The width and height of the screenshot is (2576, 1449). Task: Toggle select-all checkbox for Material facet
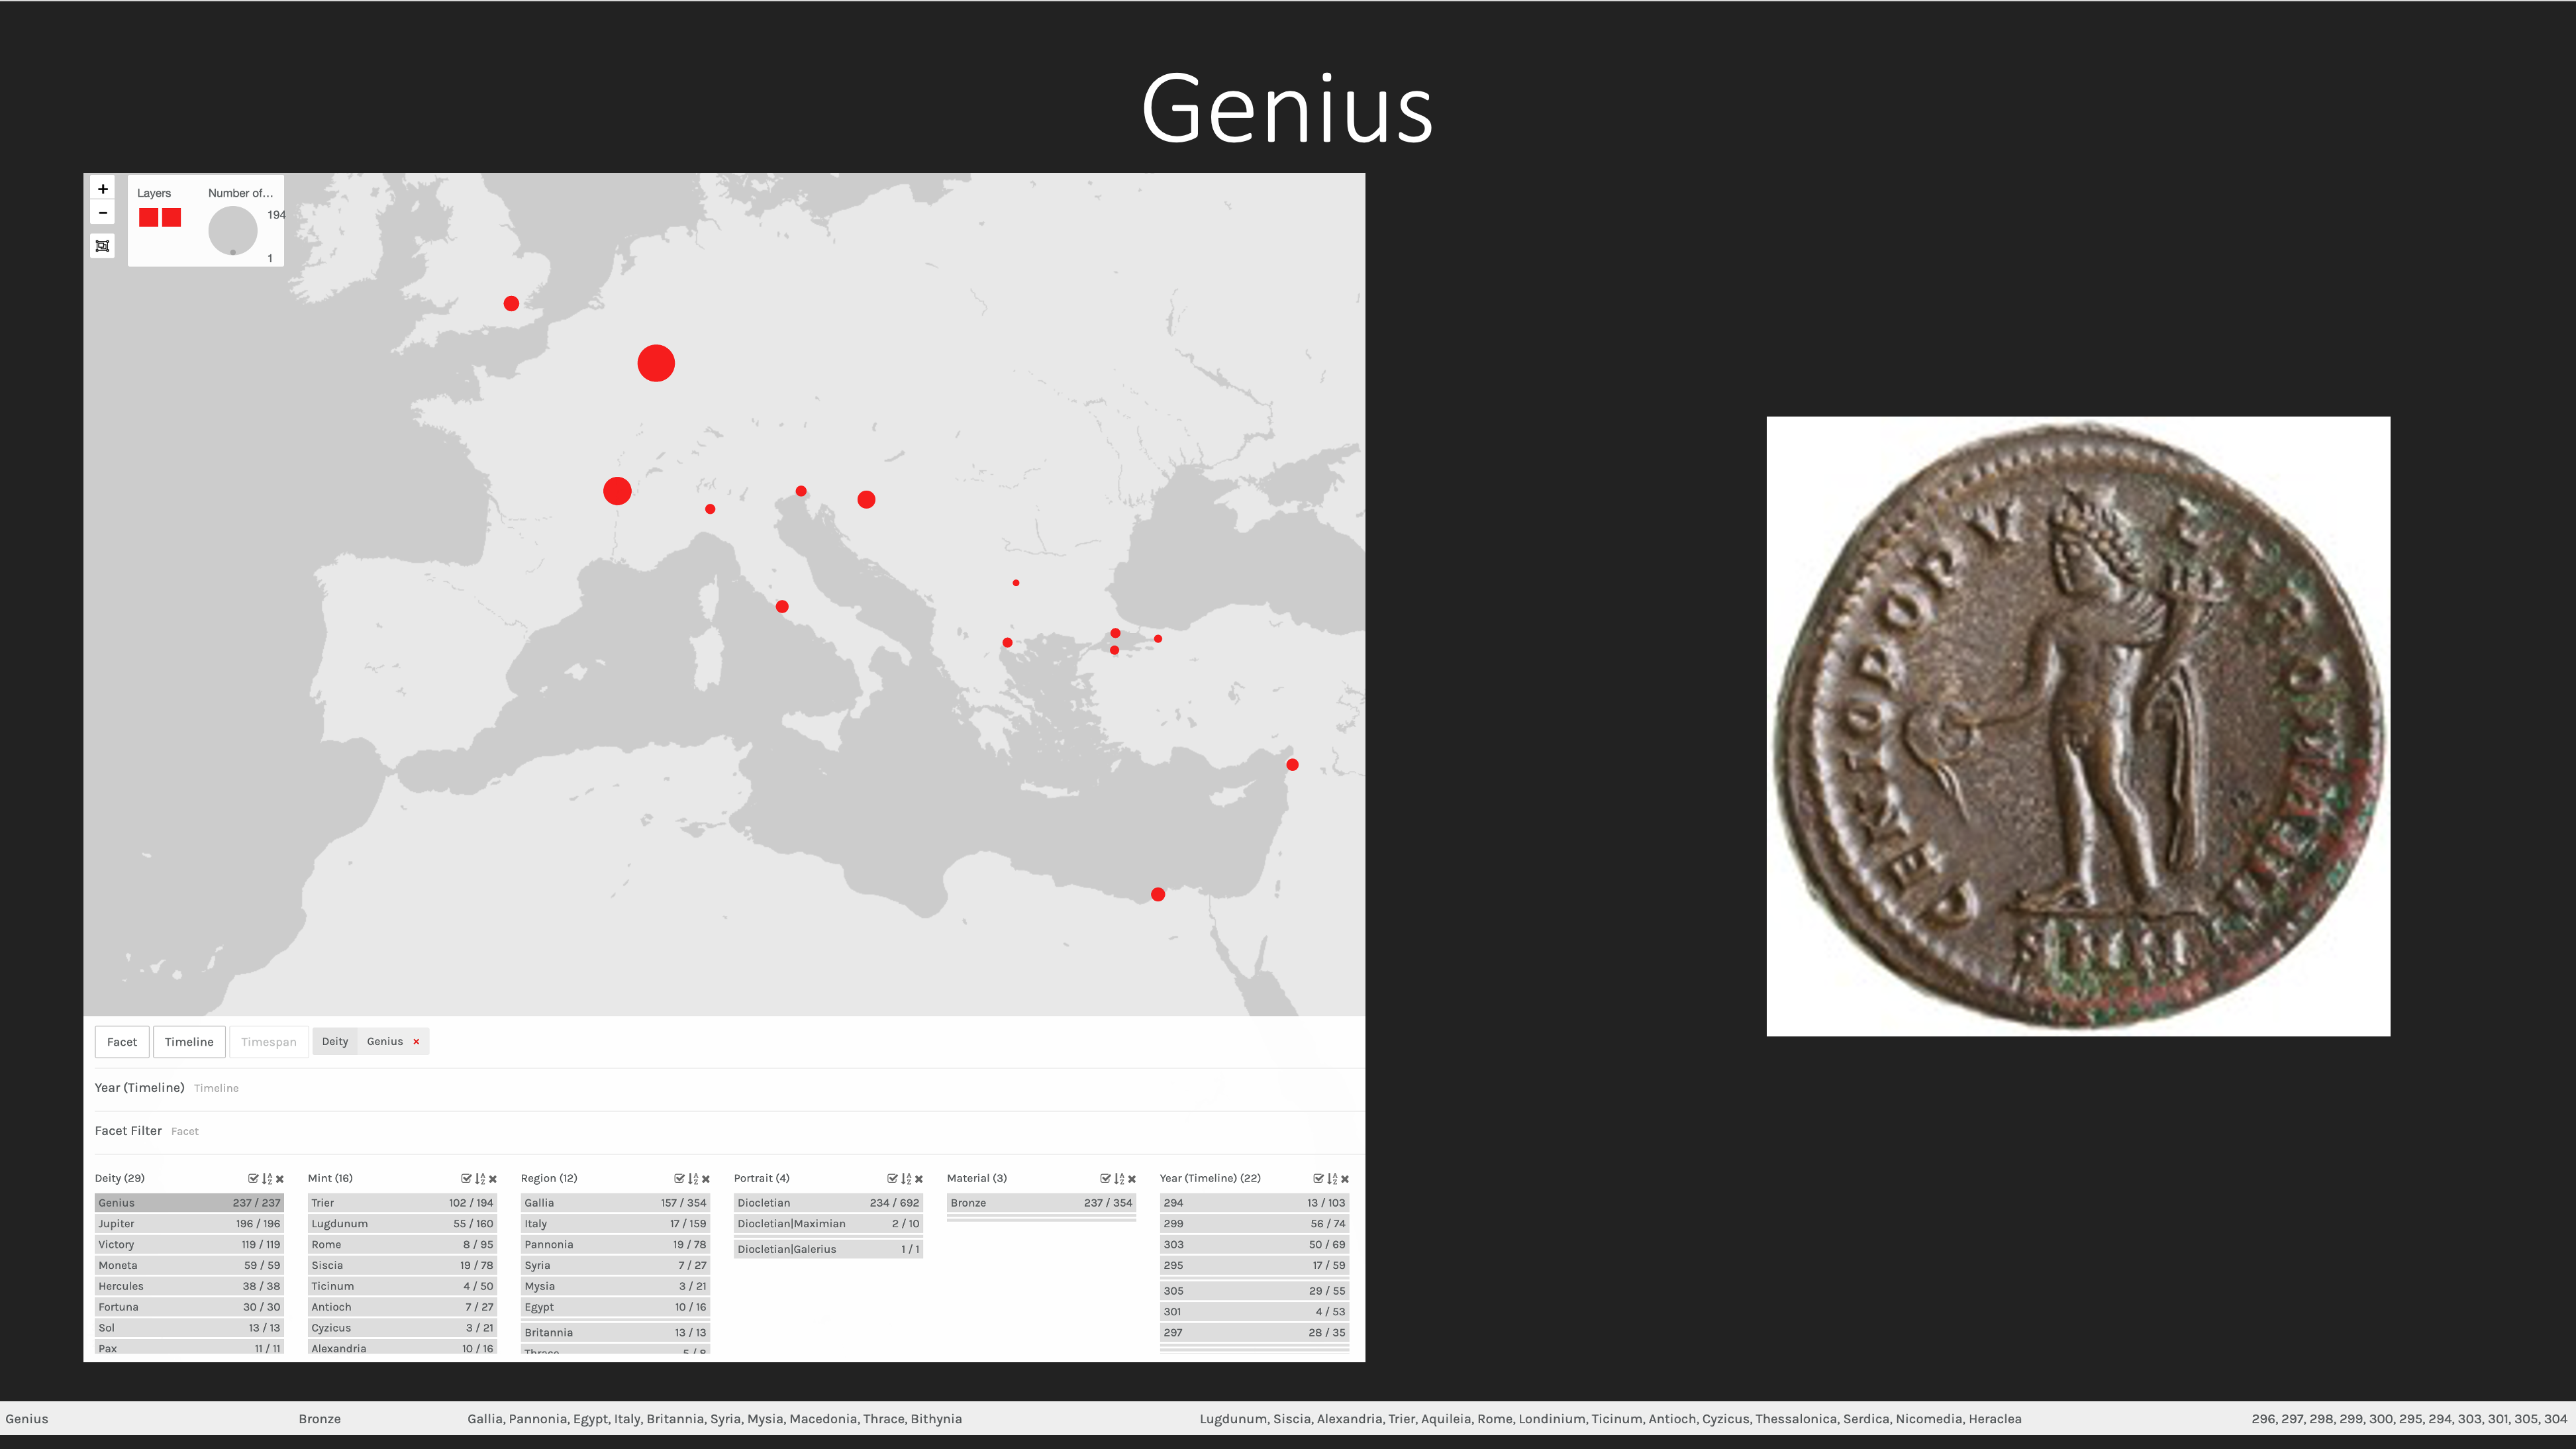(1105, 1179)
